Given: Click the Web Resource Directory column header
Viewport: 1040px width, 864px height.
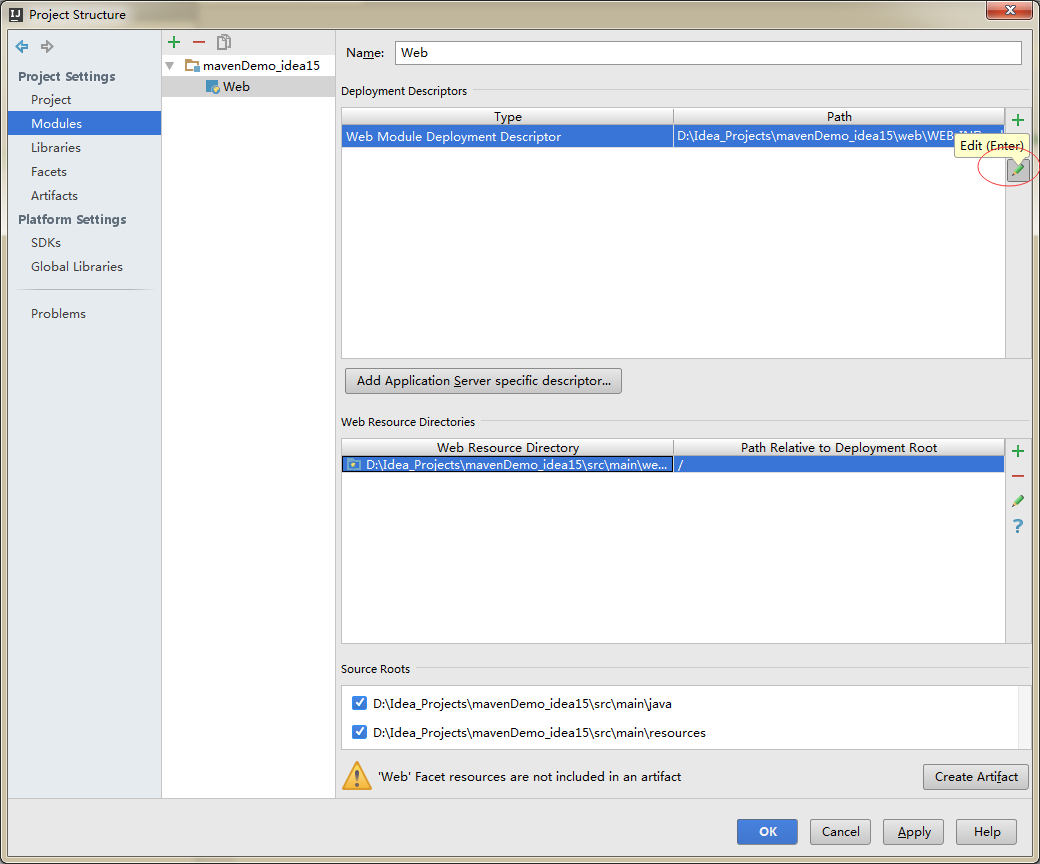Looking at the screenshot, I should point(507,448).
